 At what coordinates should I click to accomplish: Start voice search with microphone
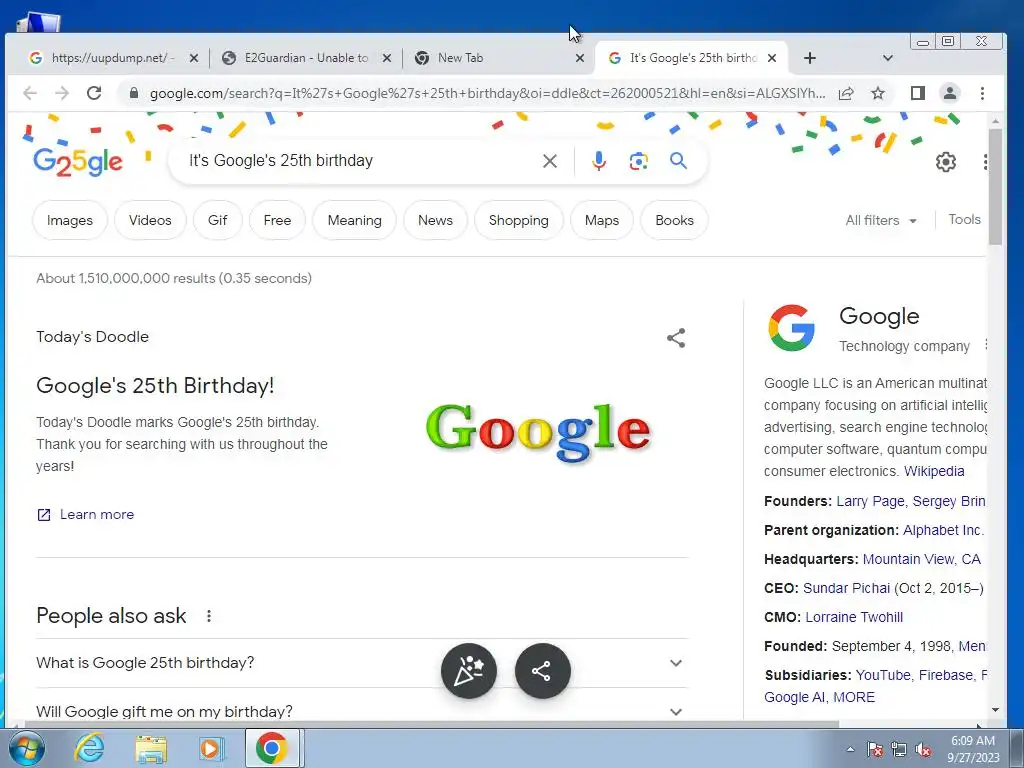599,161
